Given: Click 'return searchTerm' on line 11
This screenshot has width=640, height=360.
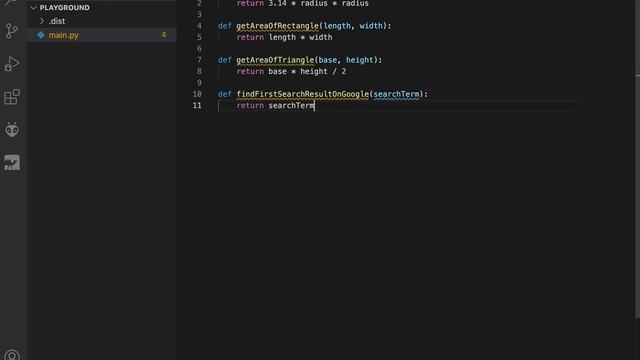Looking at the screenshot, I should tap(276, 106).
